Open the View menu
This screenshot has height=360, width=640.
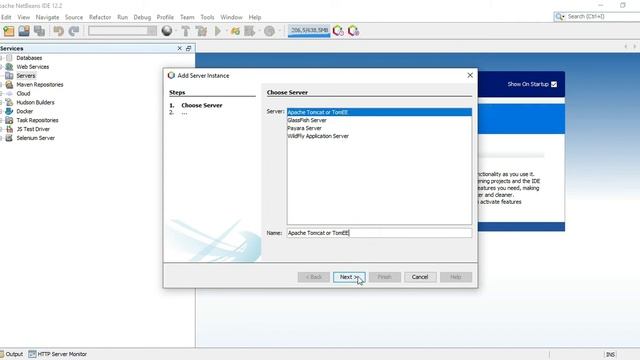click(x=24, y=17)
